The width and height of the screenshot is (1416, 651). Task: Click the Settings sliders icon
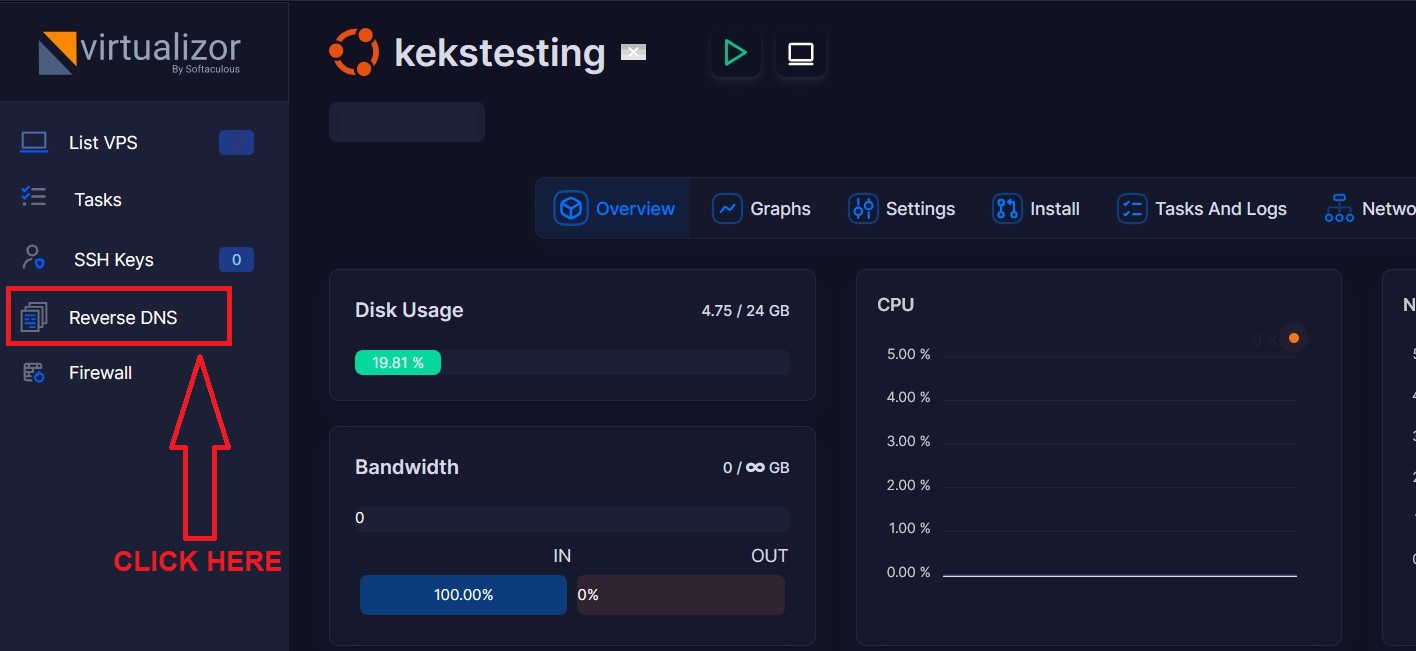[863, 209]
